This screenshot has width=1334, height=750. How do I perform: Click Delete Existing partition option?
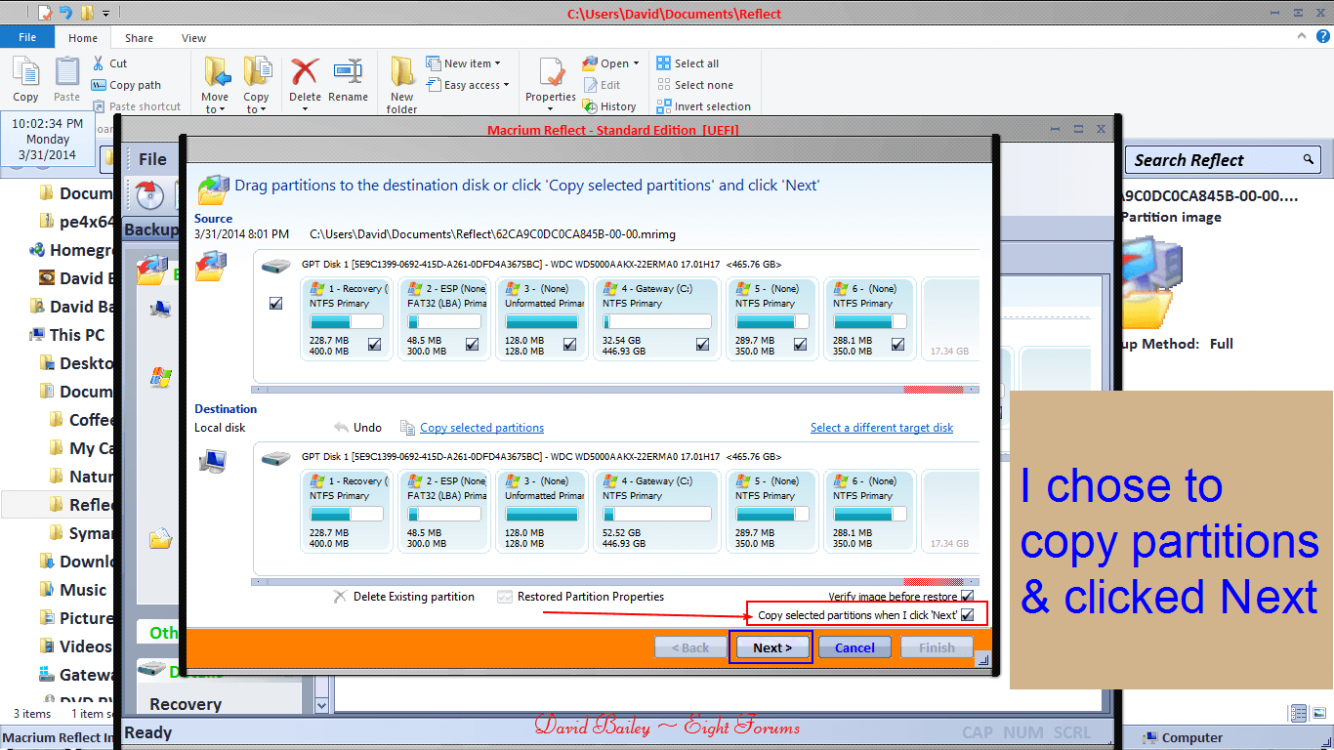pos(404,597)
